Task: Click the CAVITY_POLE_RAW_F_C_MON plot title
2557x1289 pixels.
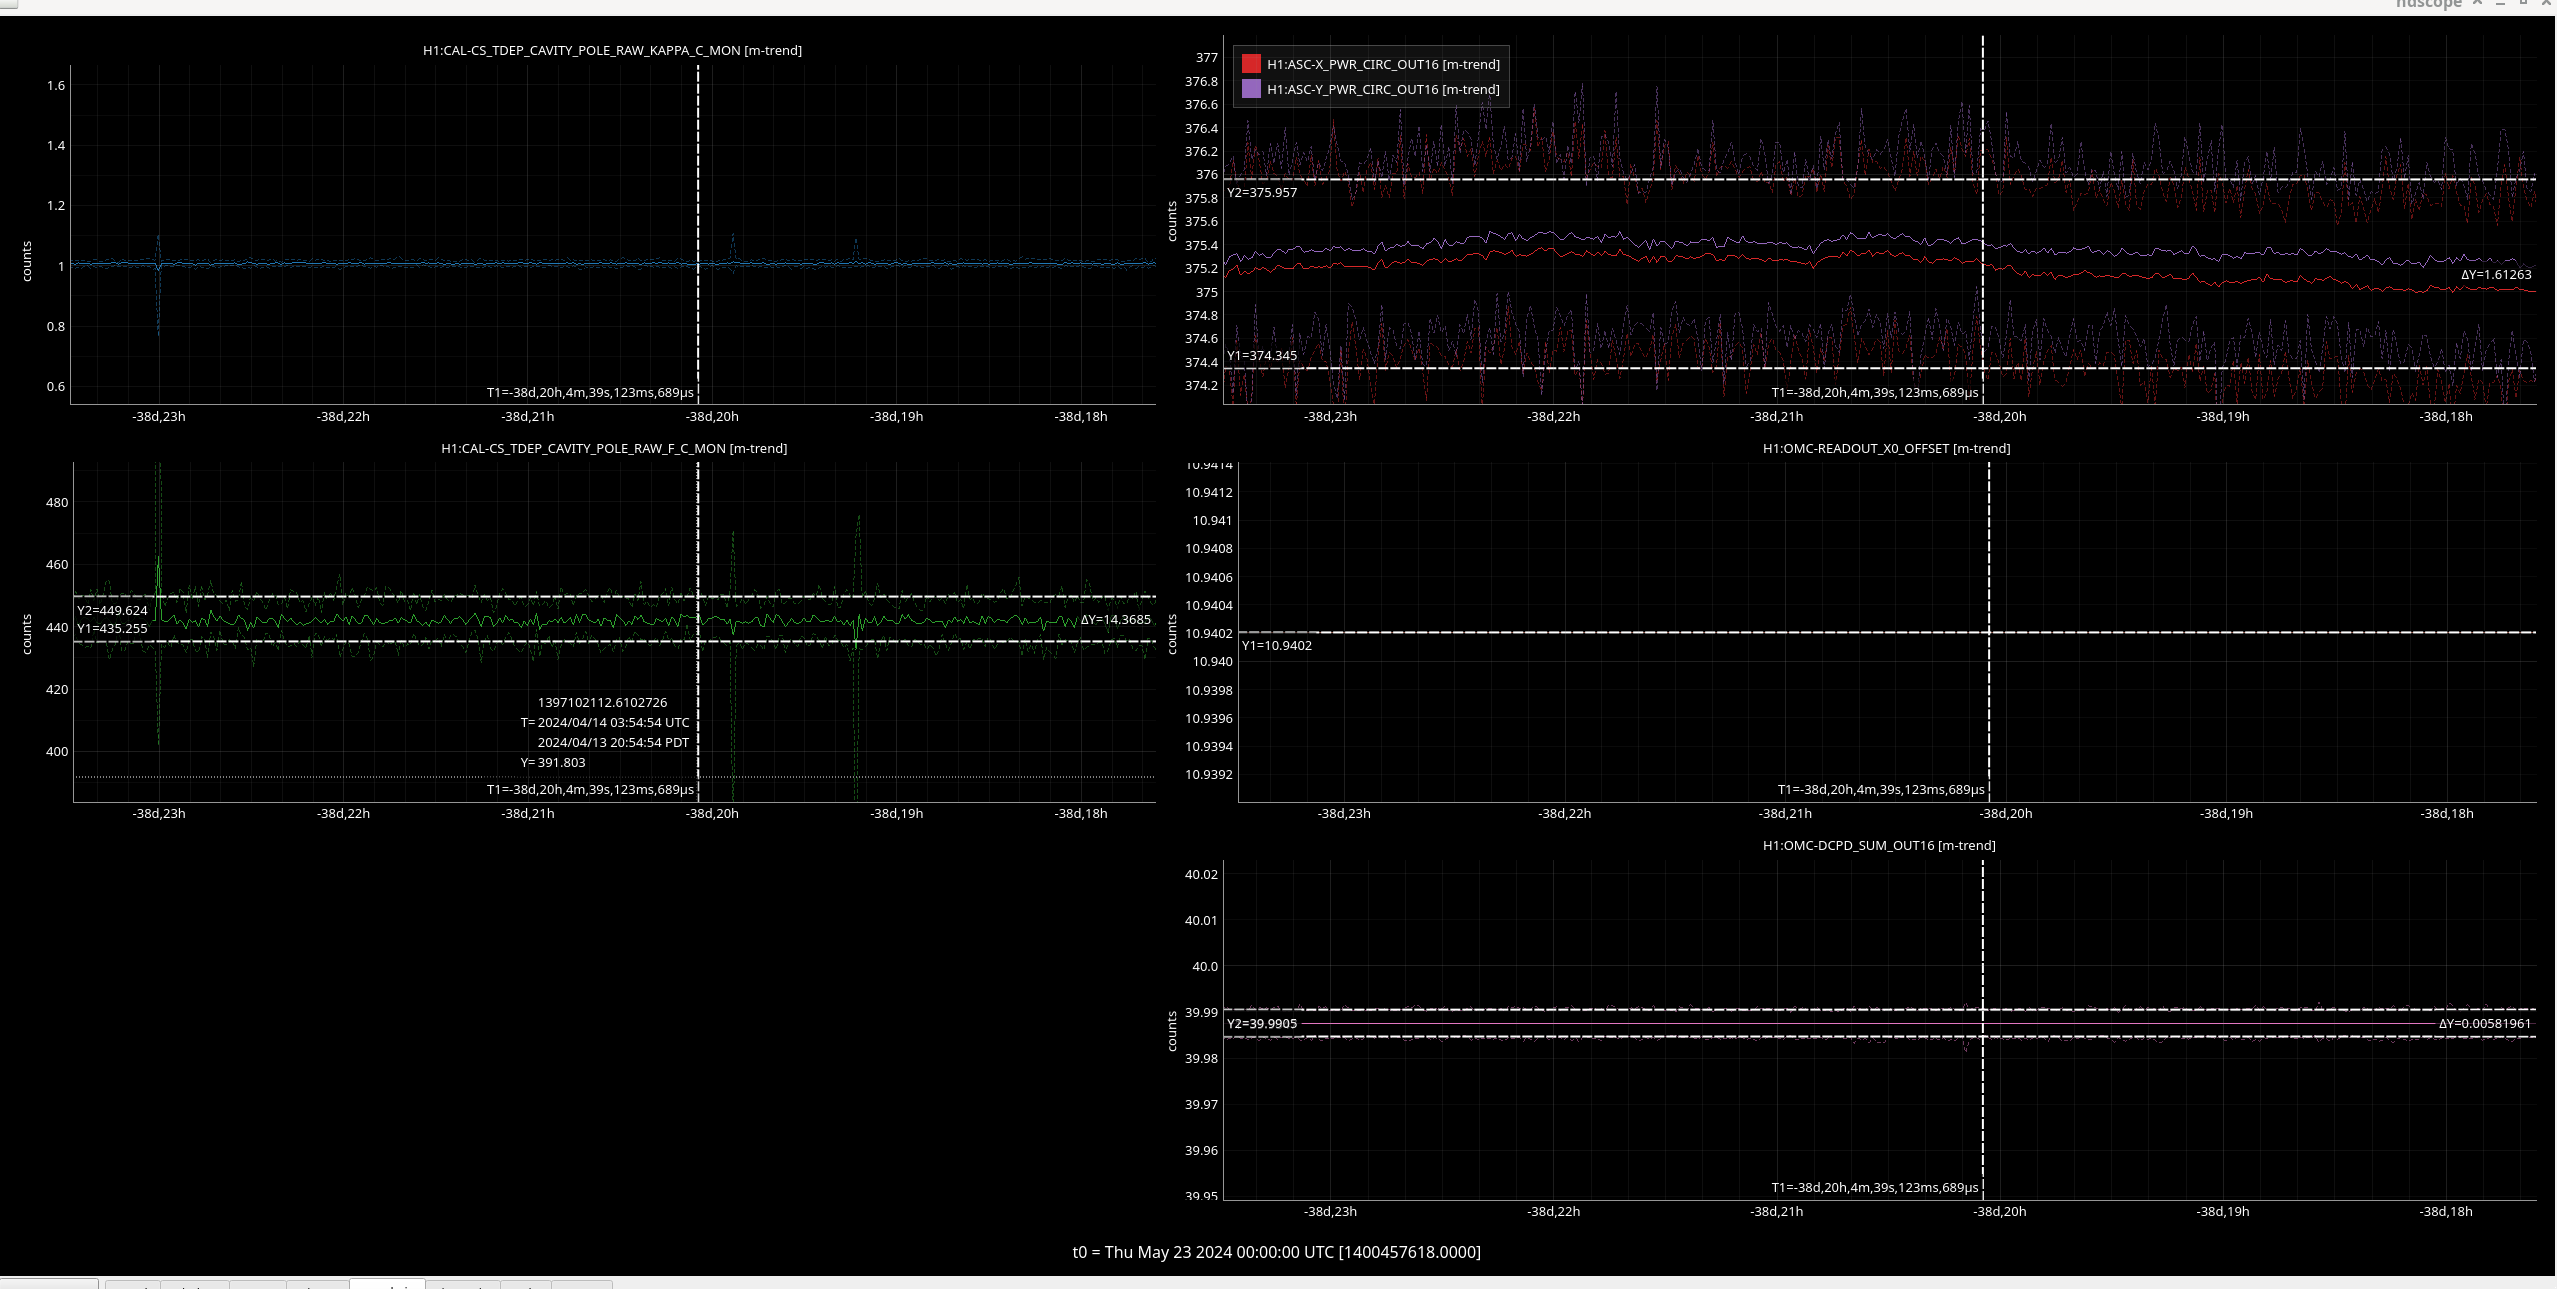Action: 614,448
